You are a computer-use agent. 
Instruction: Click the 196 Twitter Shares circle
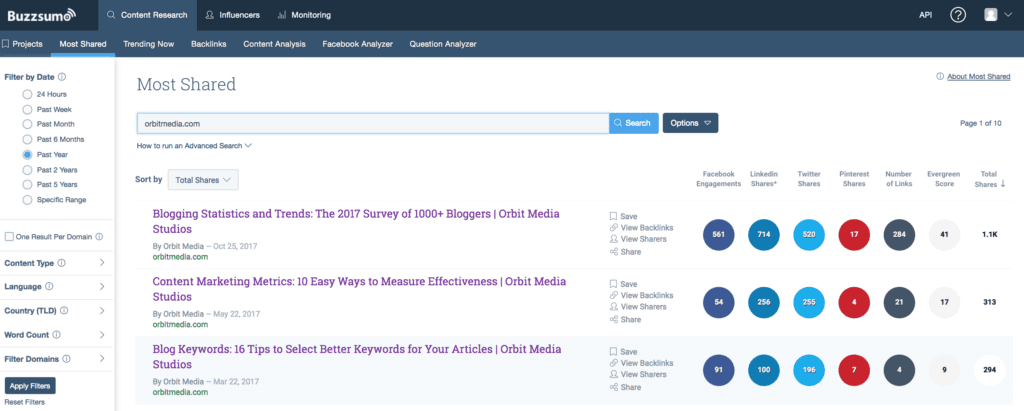(809, 370)
